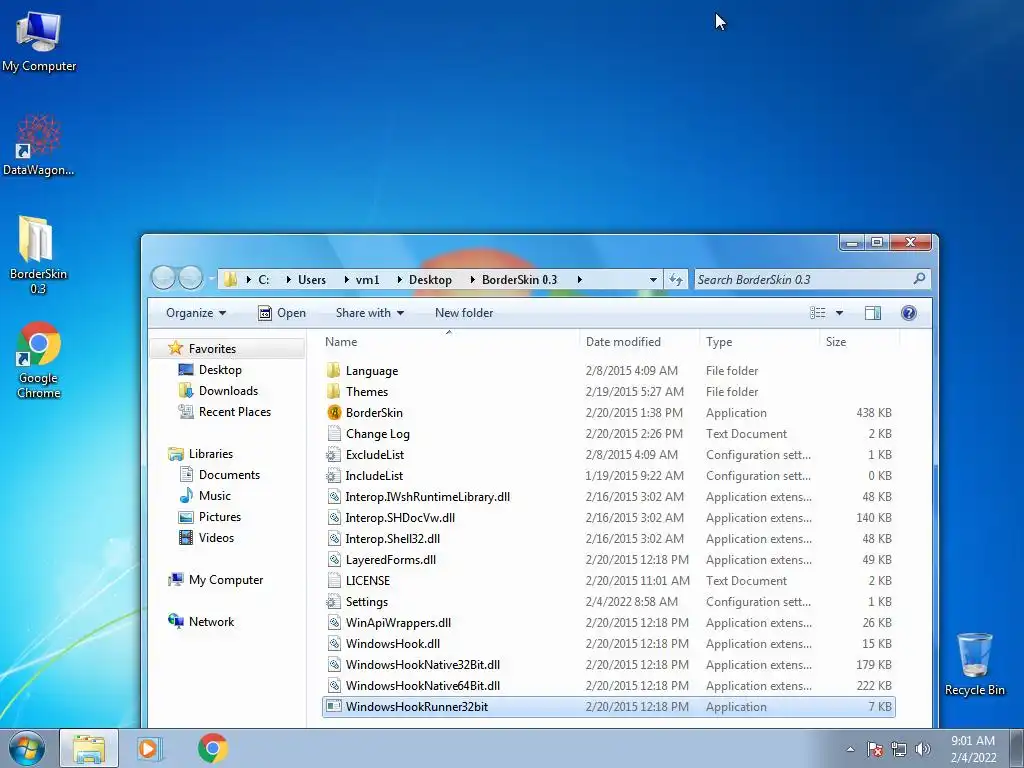The height and width of the screenshot is (768, 1024).
Task: Refresh the BorderSkin 0.3 folder view
Action: tap(676, 280)
